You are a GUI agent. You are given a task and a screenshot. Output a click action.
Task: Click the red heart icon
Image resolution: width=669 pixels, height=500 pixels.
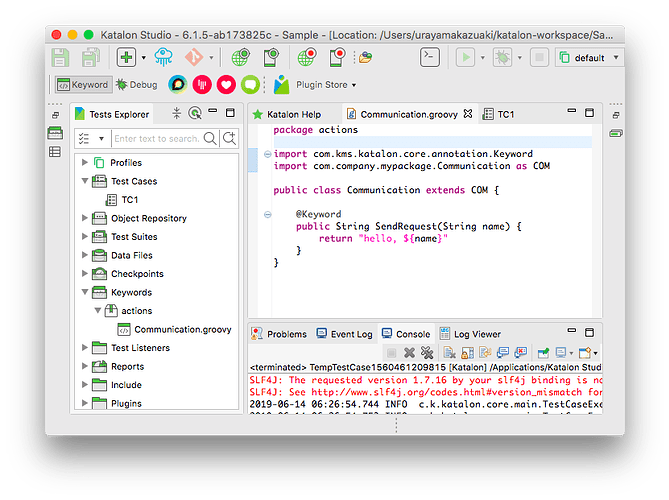pyautogui.click(x=226, y=84)
